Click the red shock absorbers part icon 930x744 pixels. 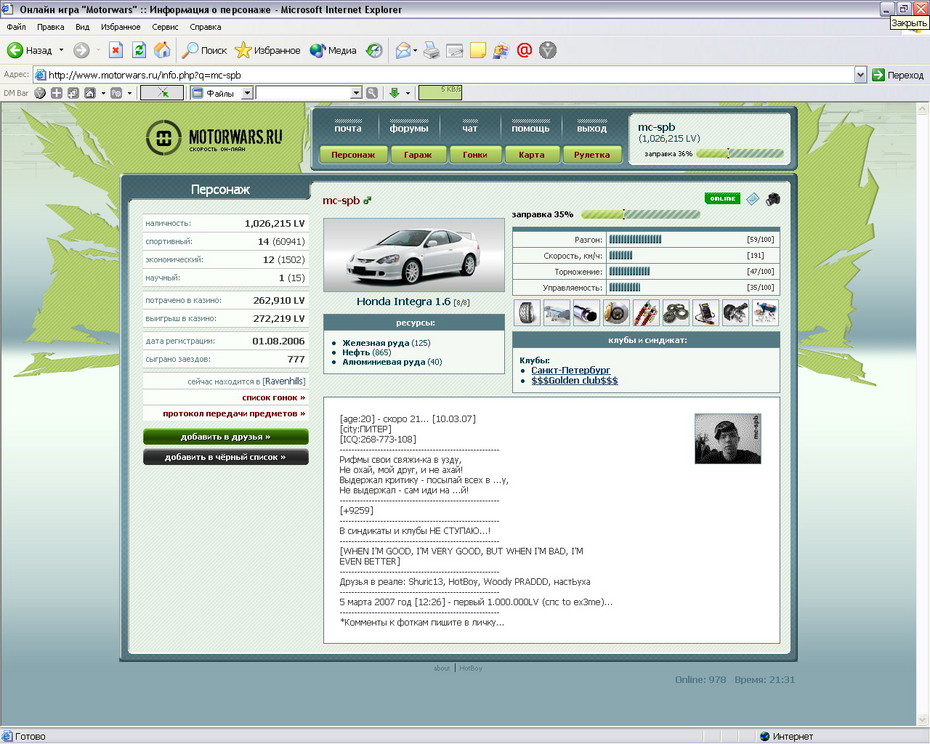[x=646, y=313]
